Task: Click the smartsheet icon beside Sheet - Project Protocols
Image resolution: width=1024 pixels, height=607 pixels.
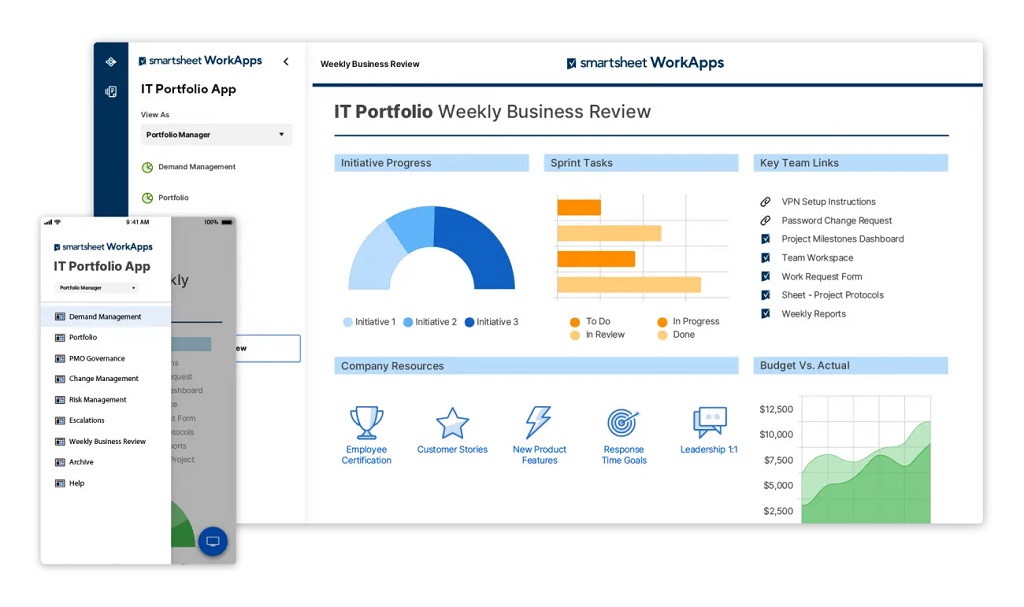Action: click(x=765, y=295)
